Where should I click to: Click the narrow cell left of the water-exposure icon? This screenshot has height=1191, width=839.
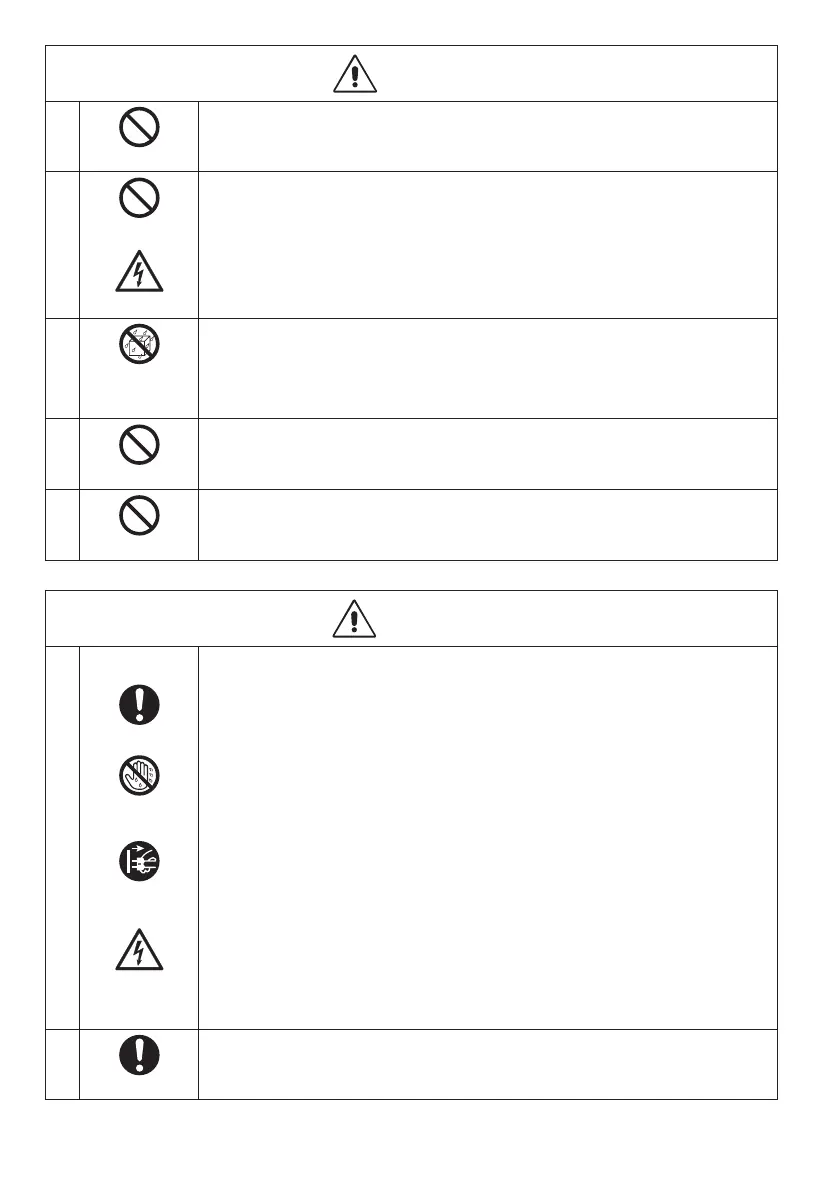[62, 368]
